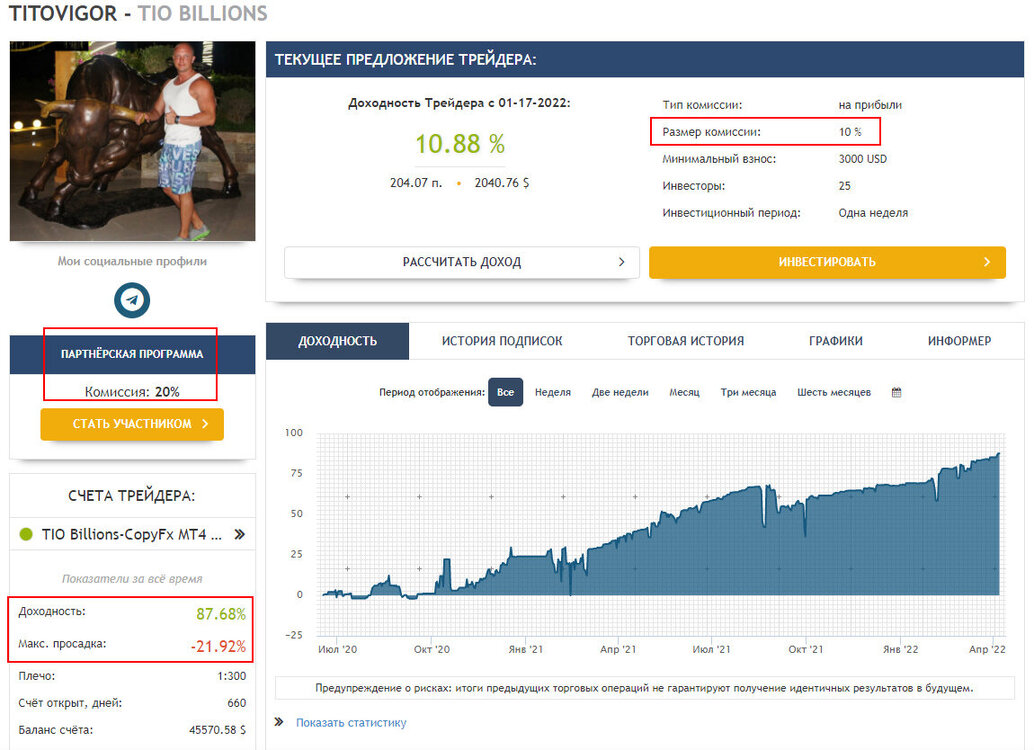This screenshot has width=1034, height=750.
Task: Click the -21.92% max drawdown value
Action: (218, 646)
